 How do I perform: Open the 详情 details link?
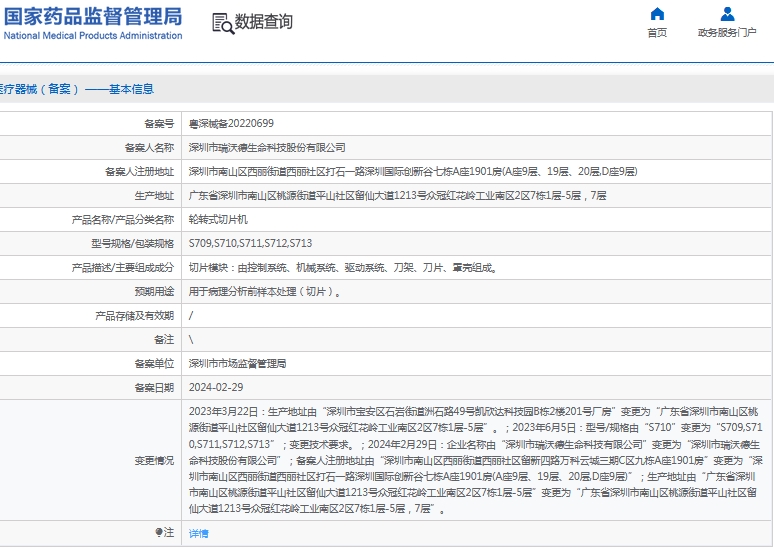198,533
